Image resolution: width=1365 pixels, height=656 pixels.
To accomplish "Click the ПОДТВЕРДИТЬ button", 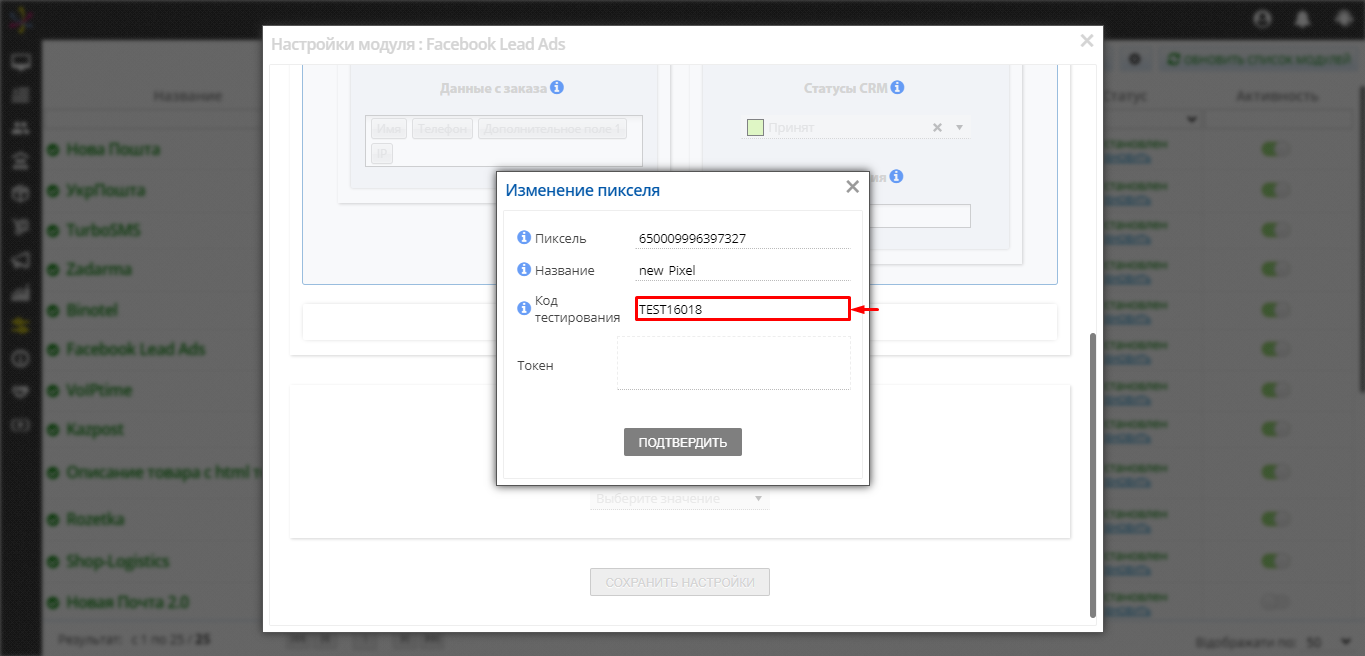I will 683,442.
